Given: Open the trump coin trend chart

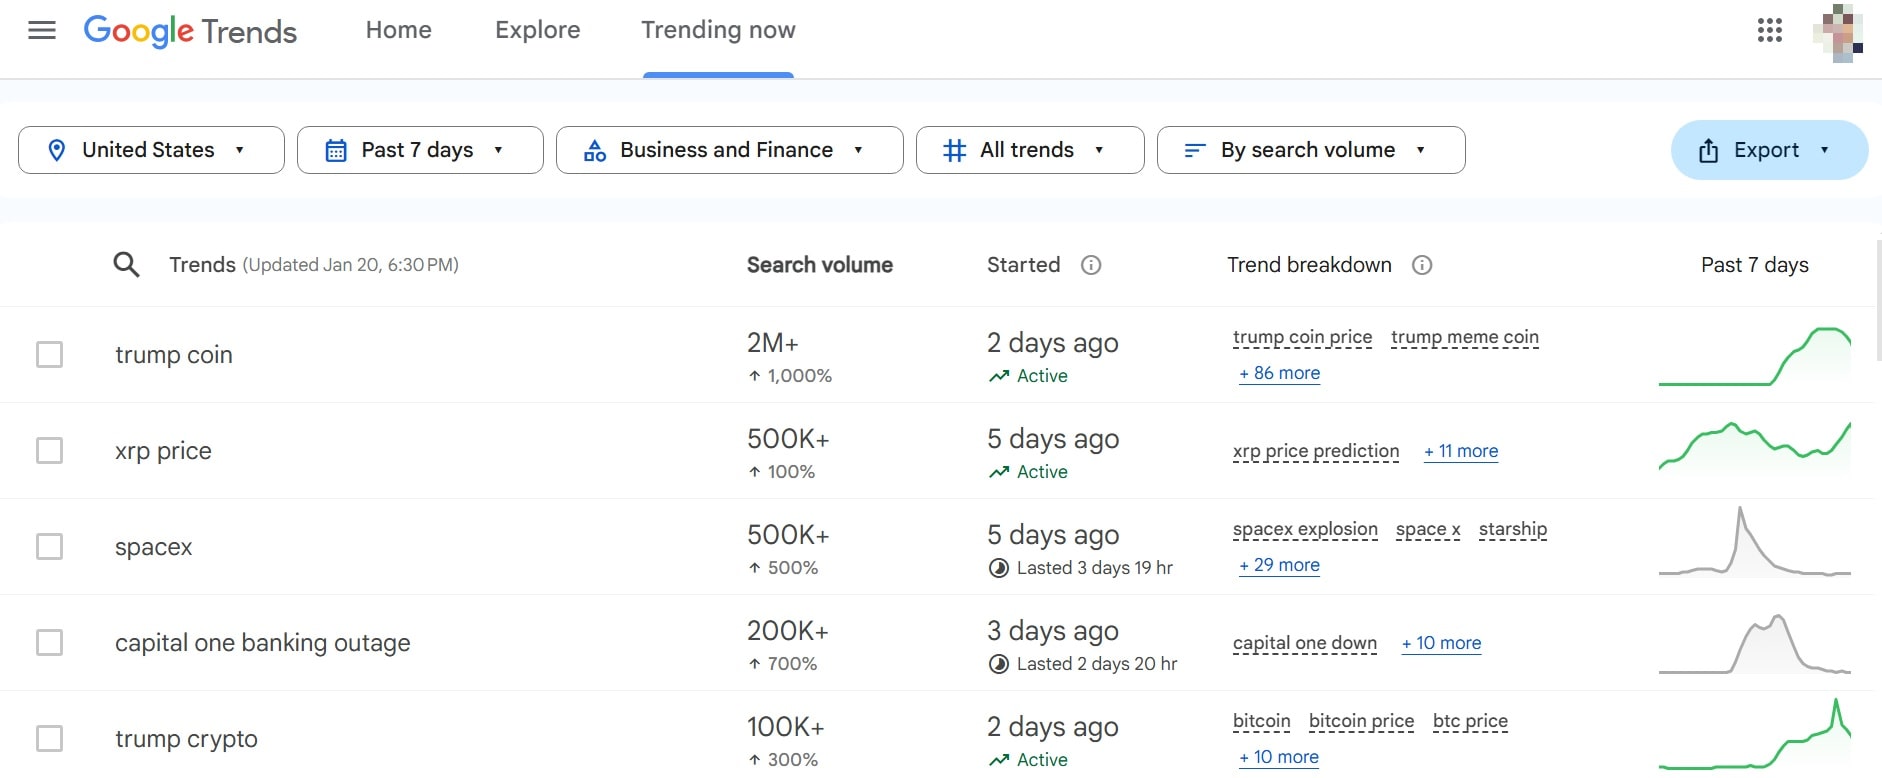Looking at the screenshot, I should (x=1755, y=355).
